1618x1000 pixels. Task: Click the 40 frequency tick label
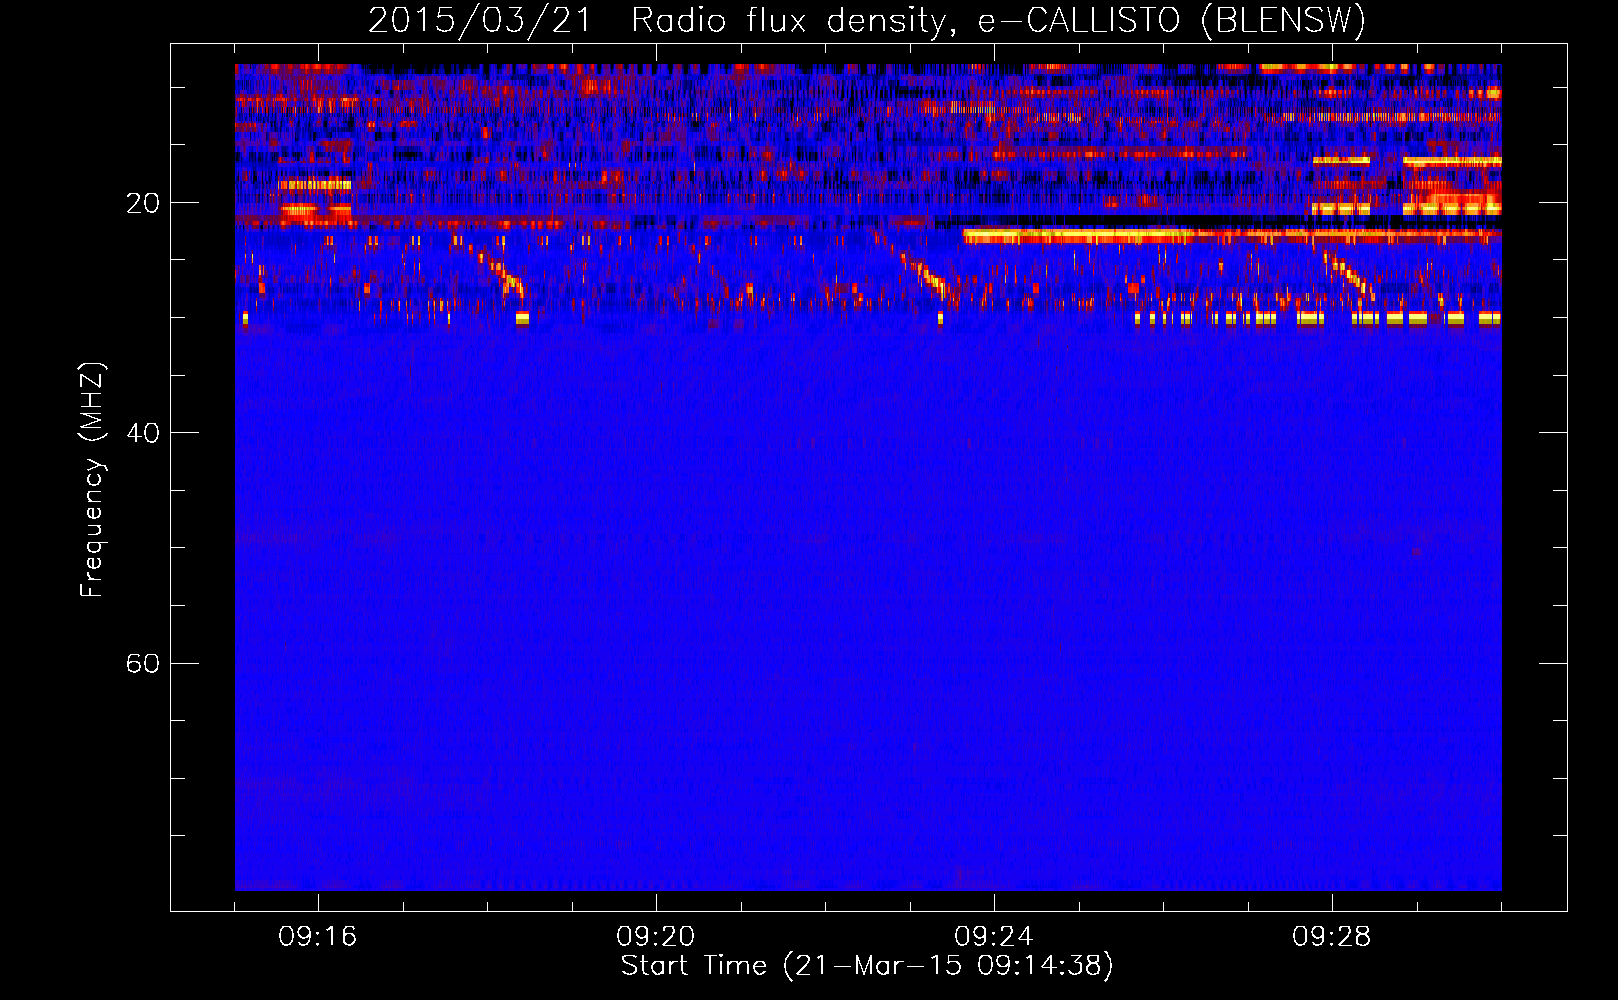point(143,433)
